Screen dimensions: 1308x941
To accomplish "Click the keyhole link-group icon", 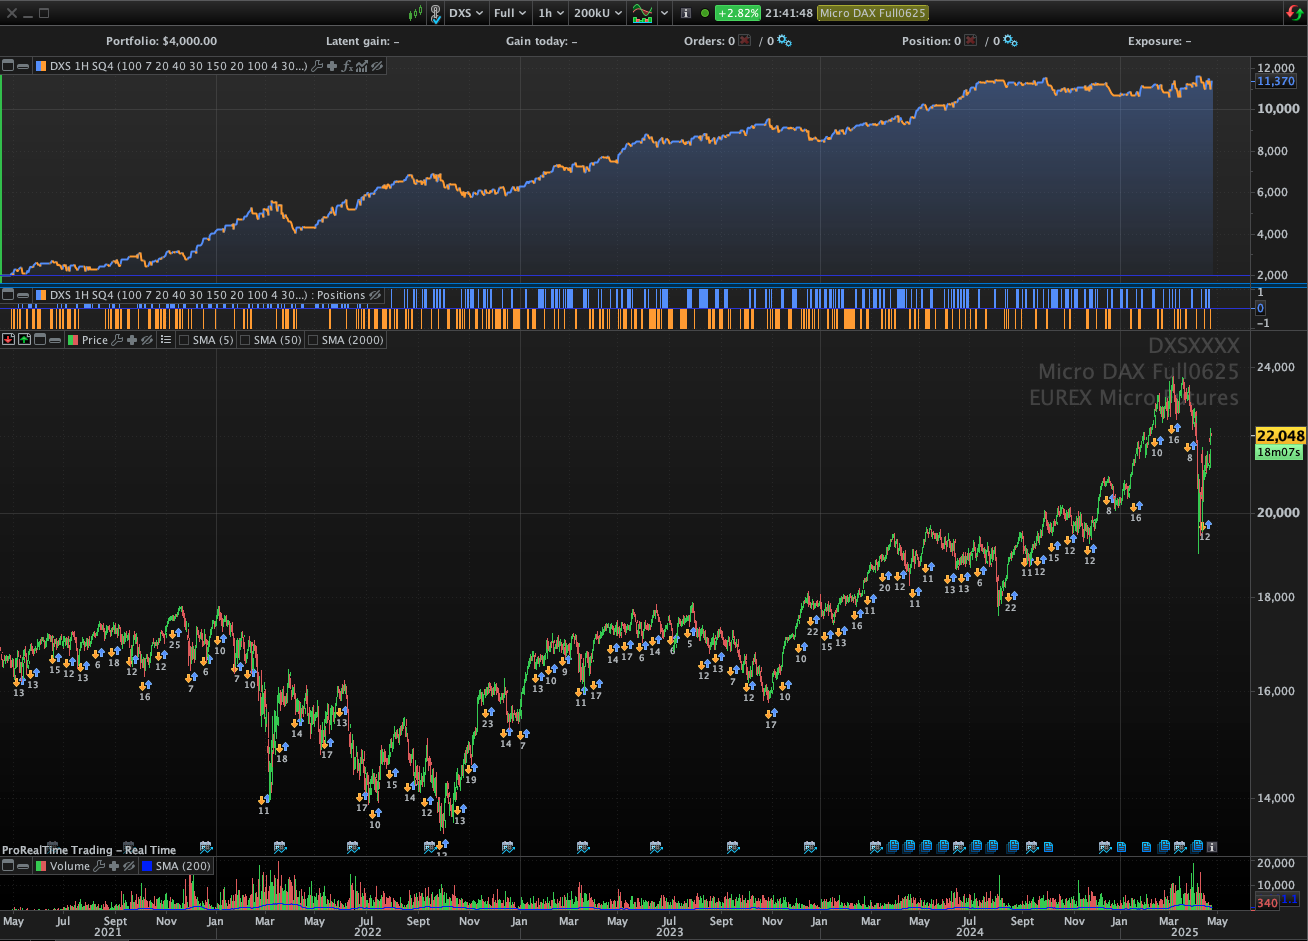I will (x=435, y=13).
